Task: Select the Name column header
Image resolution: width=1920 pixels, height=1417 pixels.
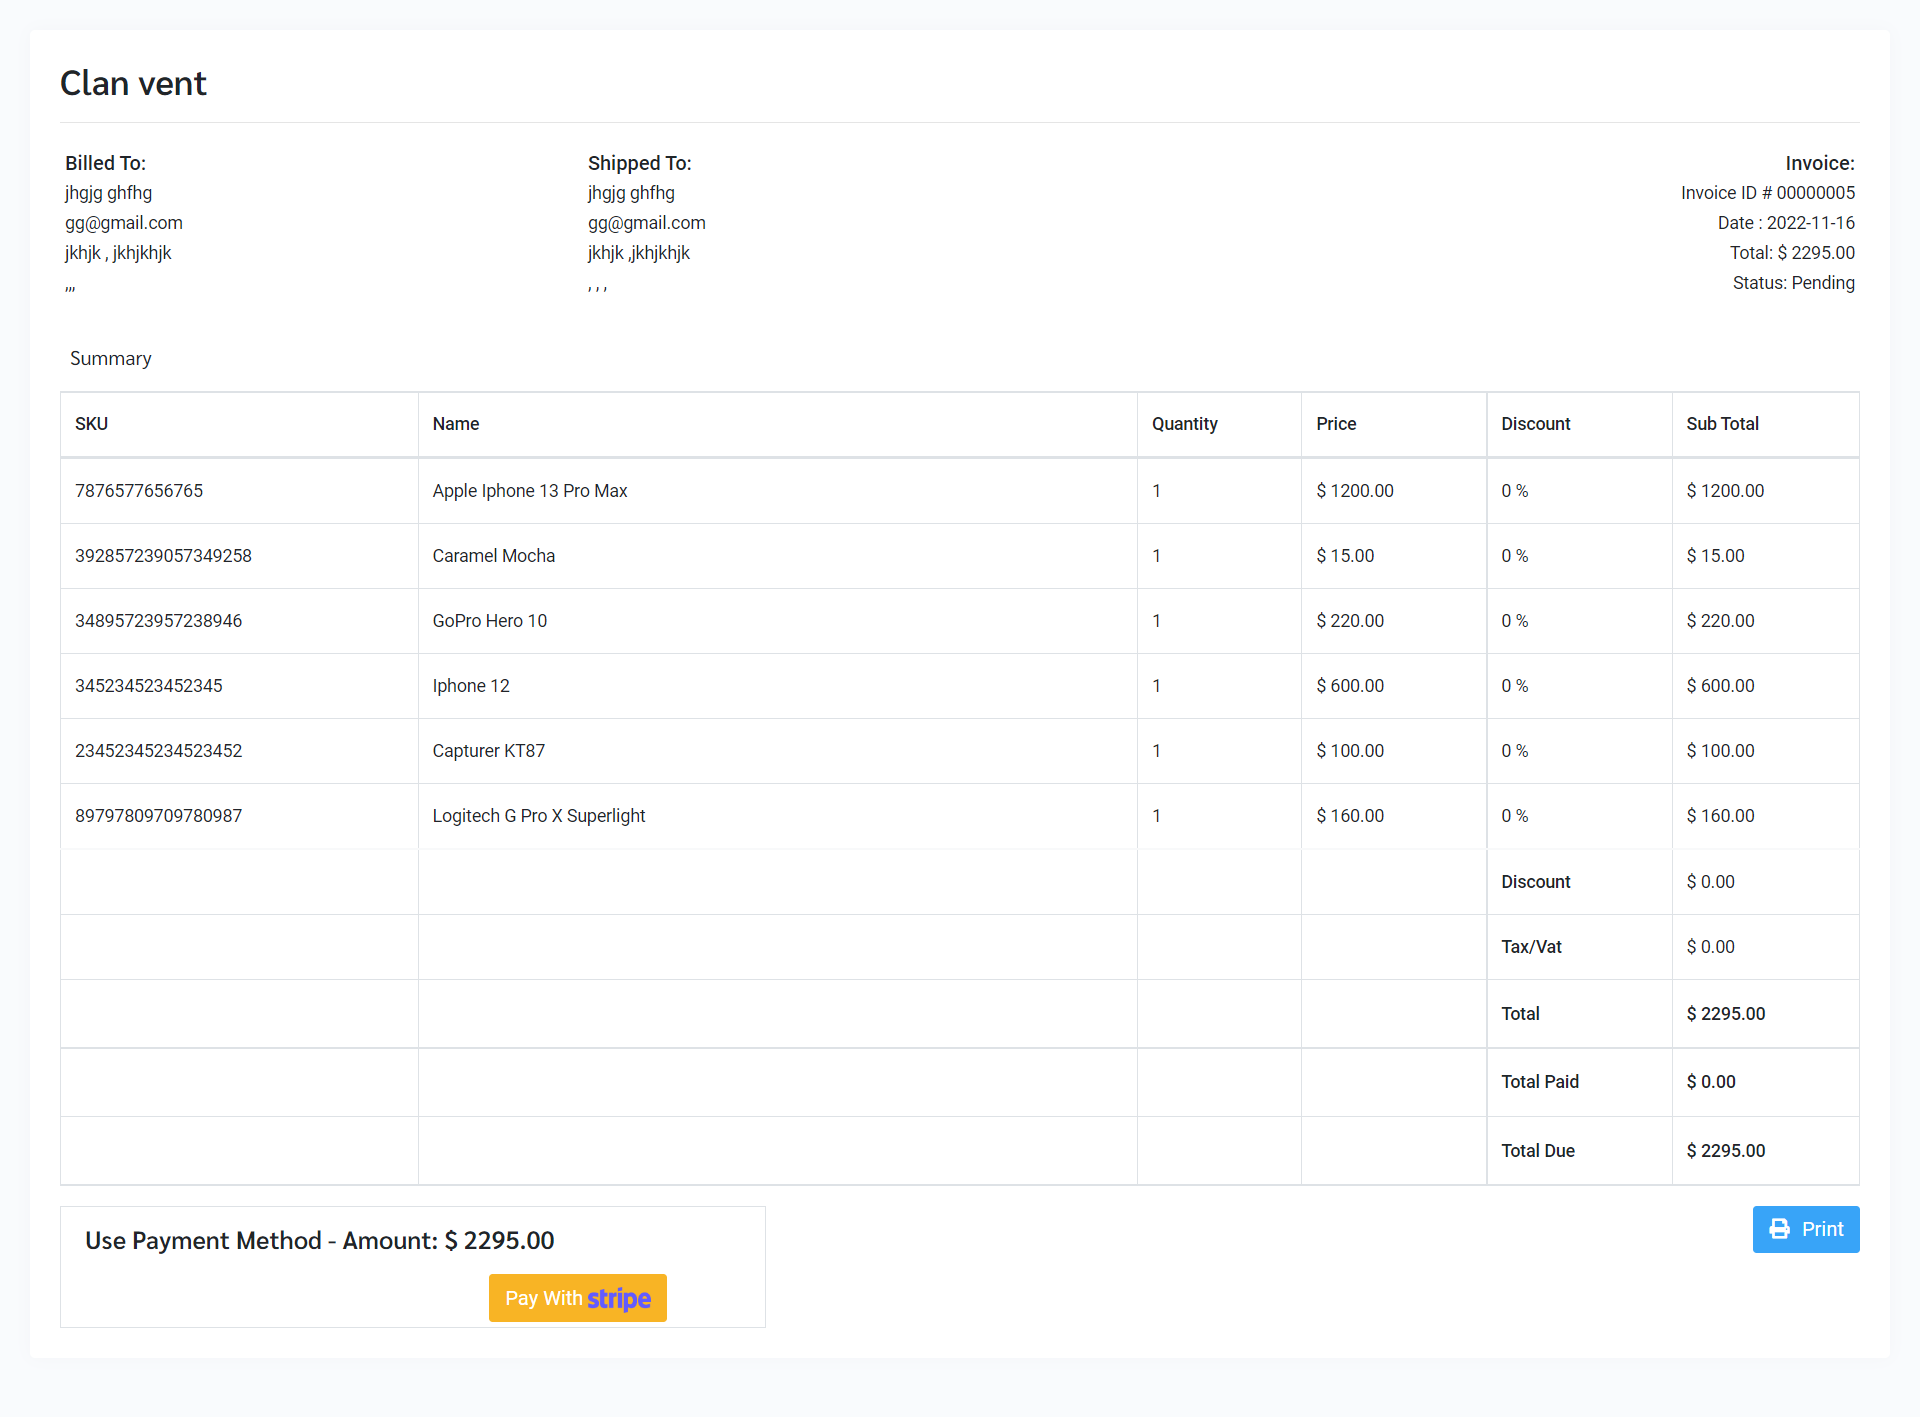Action: coord(456,424)
